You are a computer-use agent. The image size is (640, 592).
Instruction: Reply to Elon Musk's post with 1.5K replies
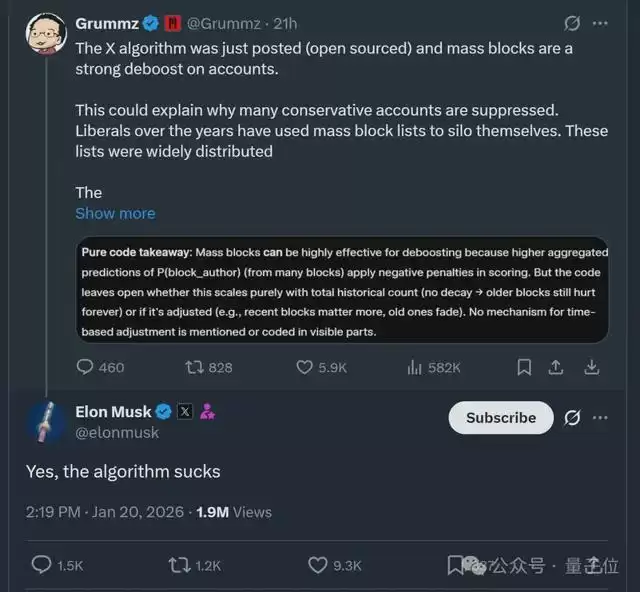(42, 565)
